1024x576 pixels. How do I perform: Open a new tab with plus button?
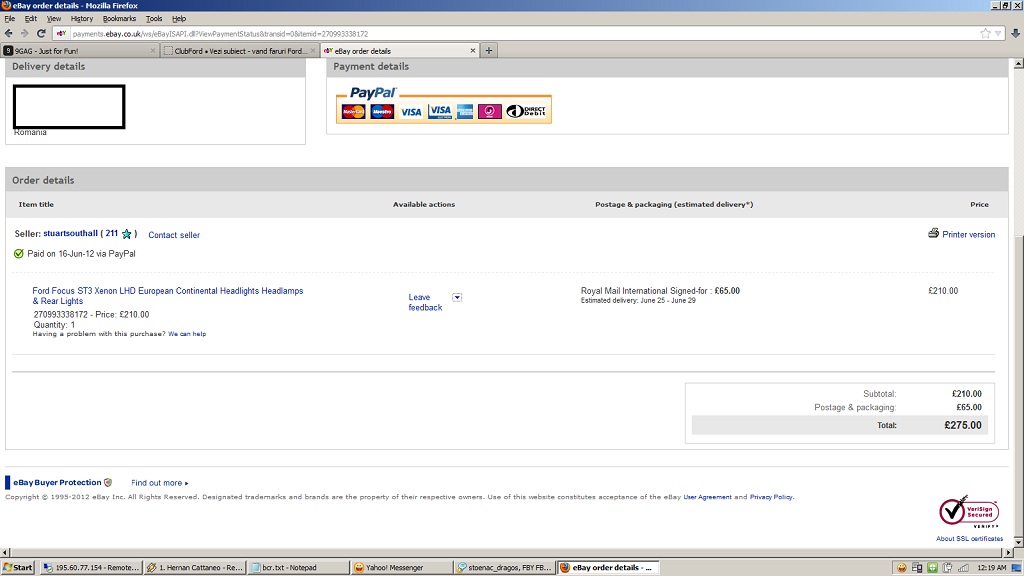click(489, 50)
